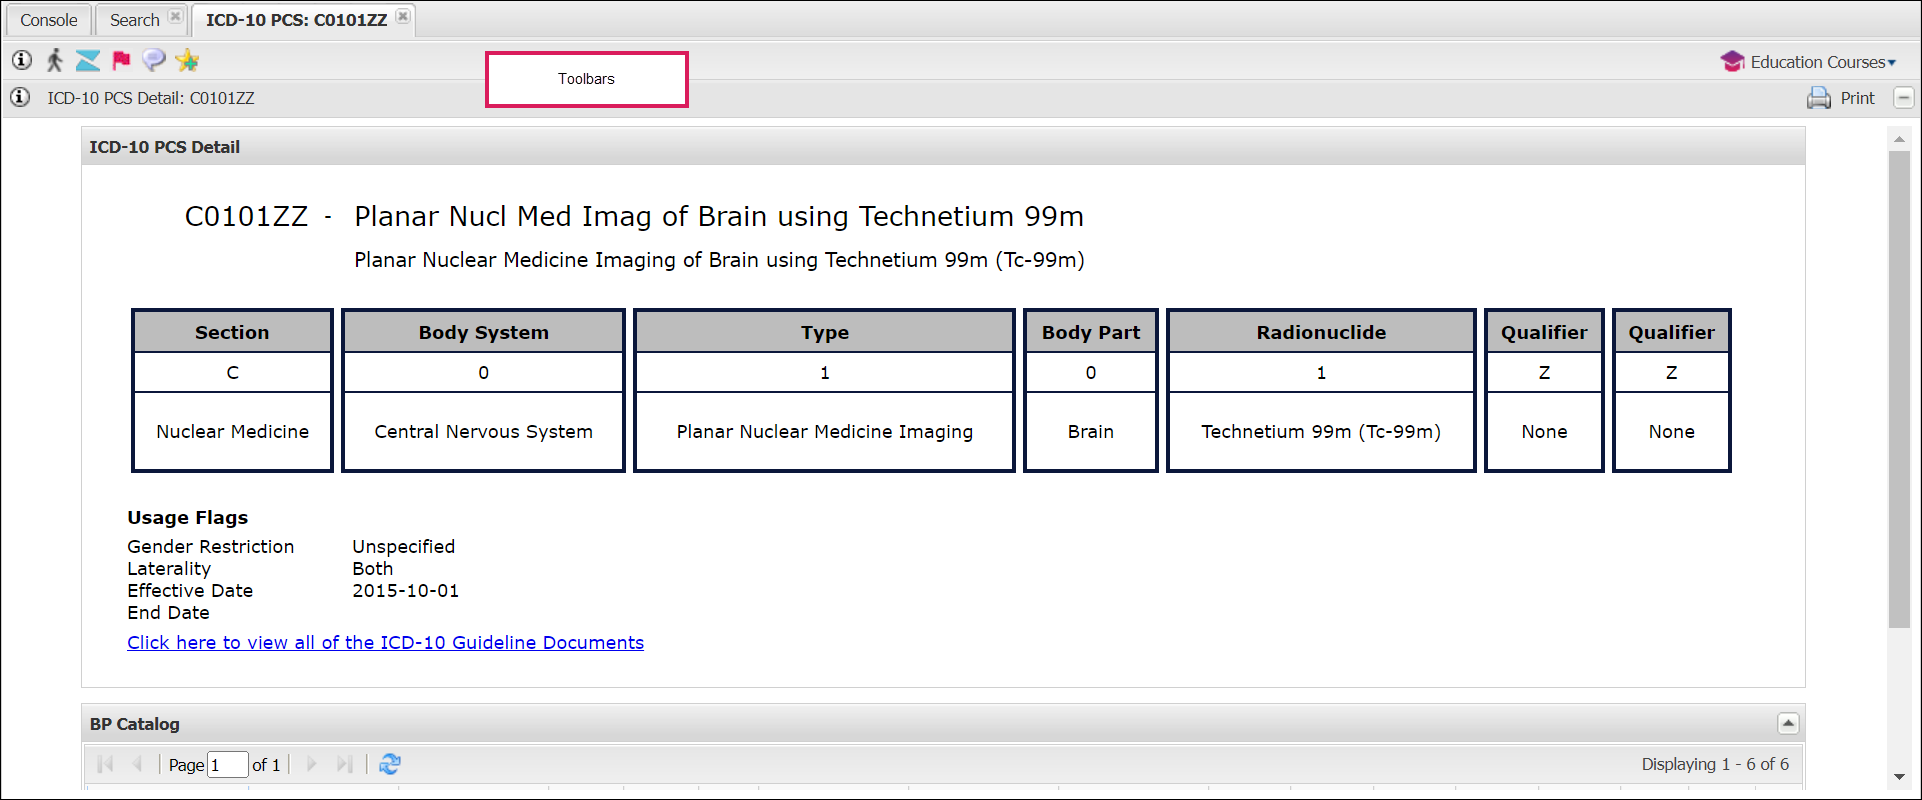
Task: Click the red flag toolbar icon
Action: pos(121,61)
